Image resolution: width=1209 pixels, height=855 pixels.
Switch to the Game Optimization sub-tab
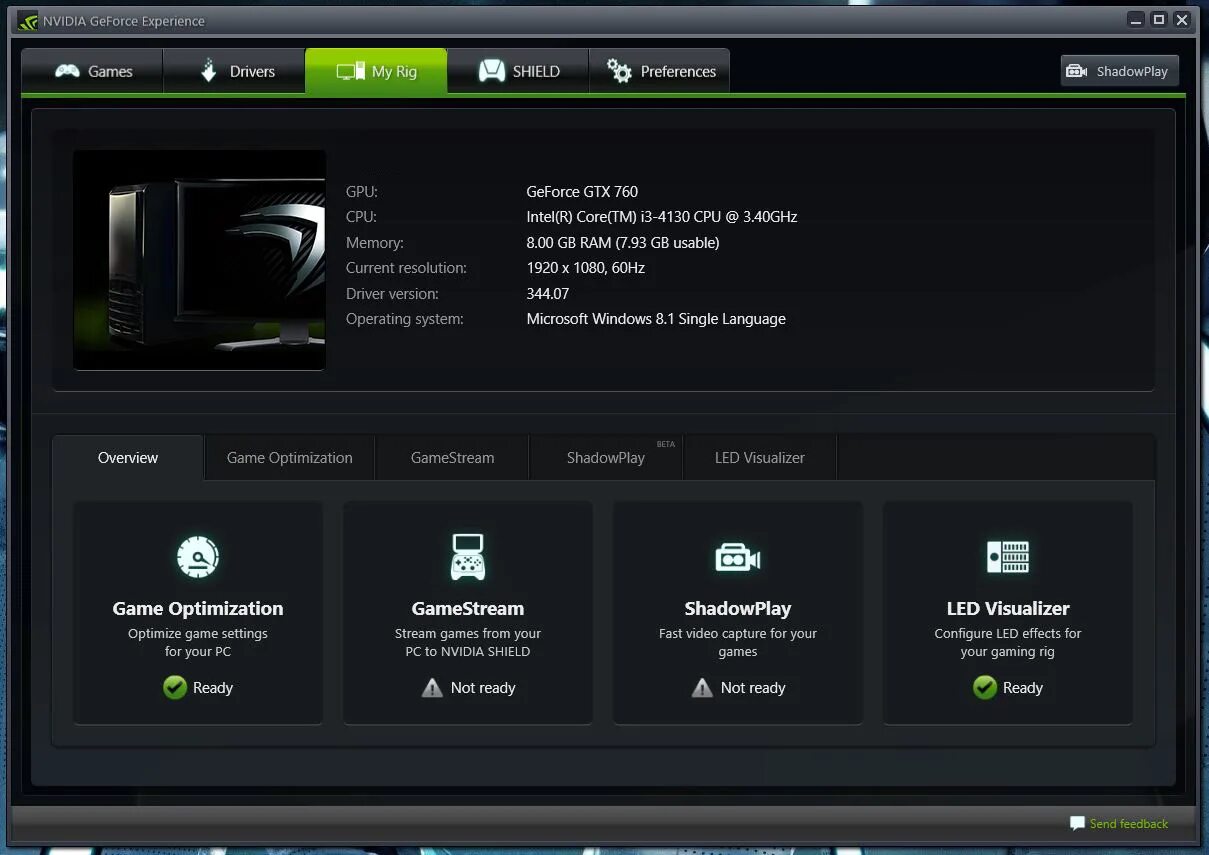point(290,458)
